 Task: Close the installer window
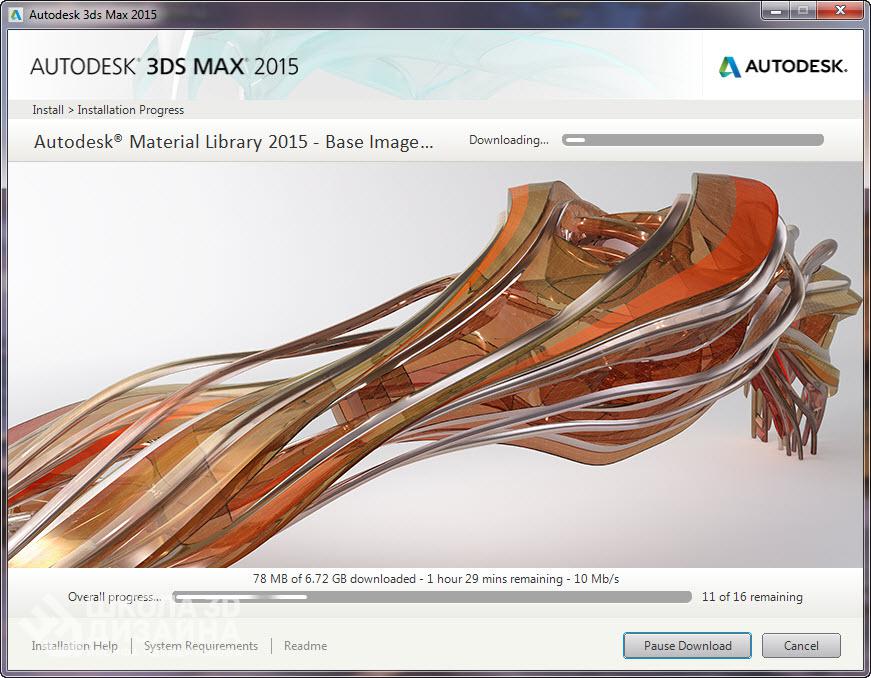[840, 11]
